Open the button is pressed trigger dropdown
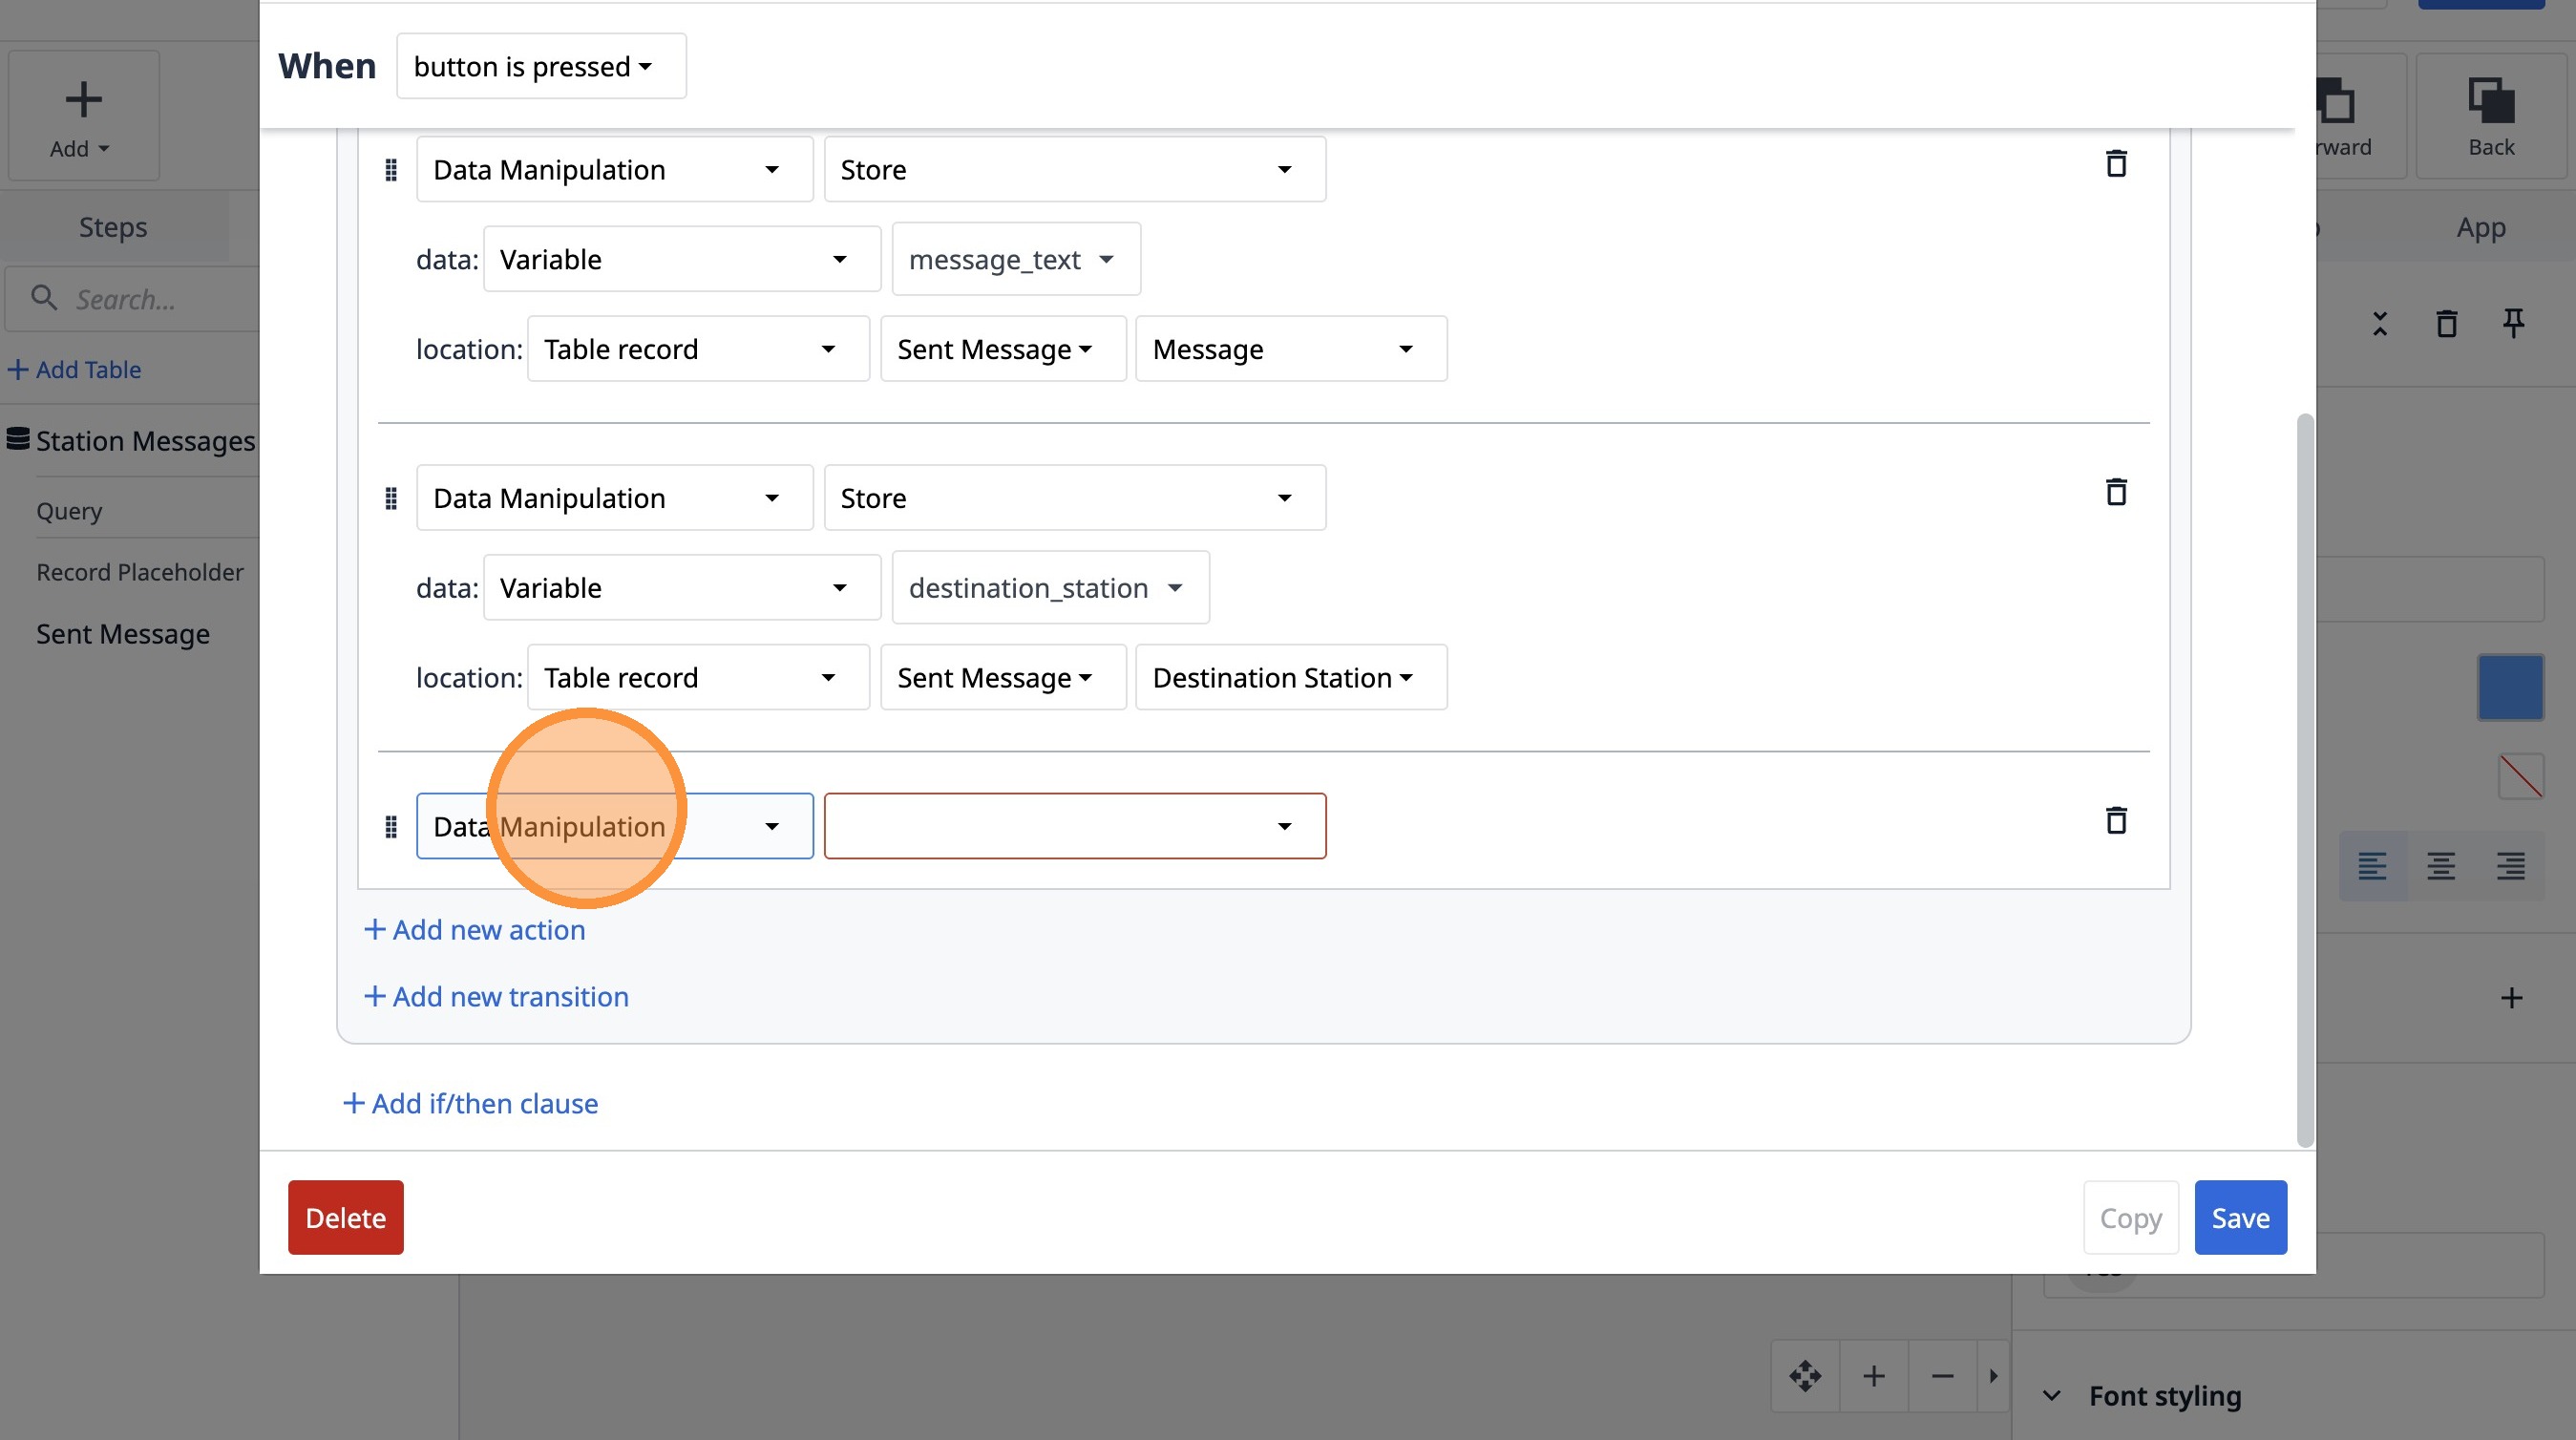The width and height of the screenshot is (2576, 1440). (541, 67)
